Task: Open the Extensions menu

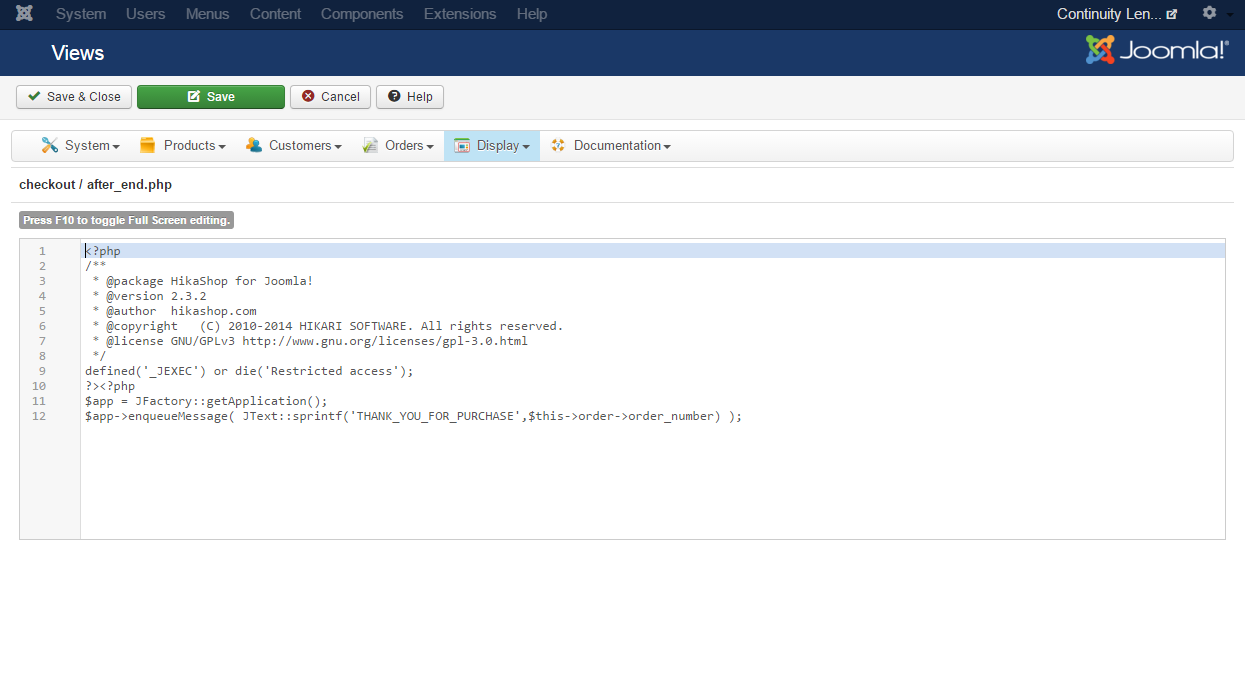Action: tap(460, 14)
